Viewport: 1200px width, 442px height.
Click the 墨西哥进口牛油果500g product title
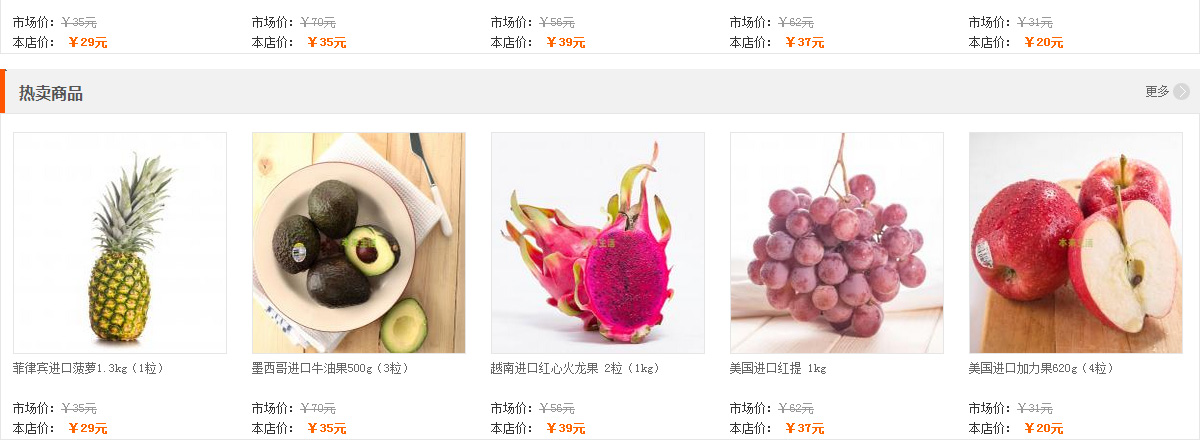pyautogui.click(x=331, y=368)
